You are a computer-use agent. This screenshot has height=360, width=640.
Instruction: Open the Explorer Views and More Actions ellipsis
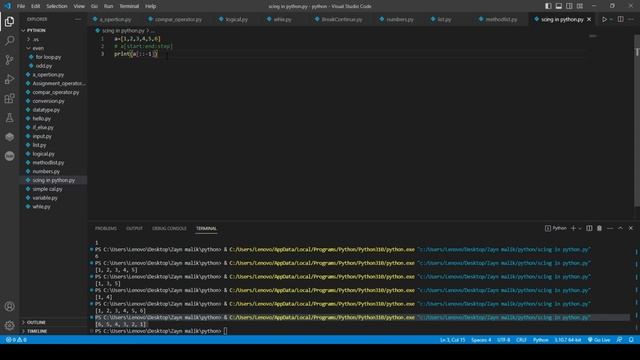click(x=78, y=19)
